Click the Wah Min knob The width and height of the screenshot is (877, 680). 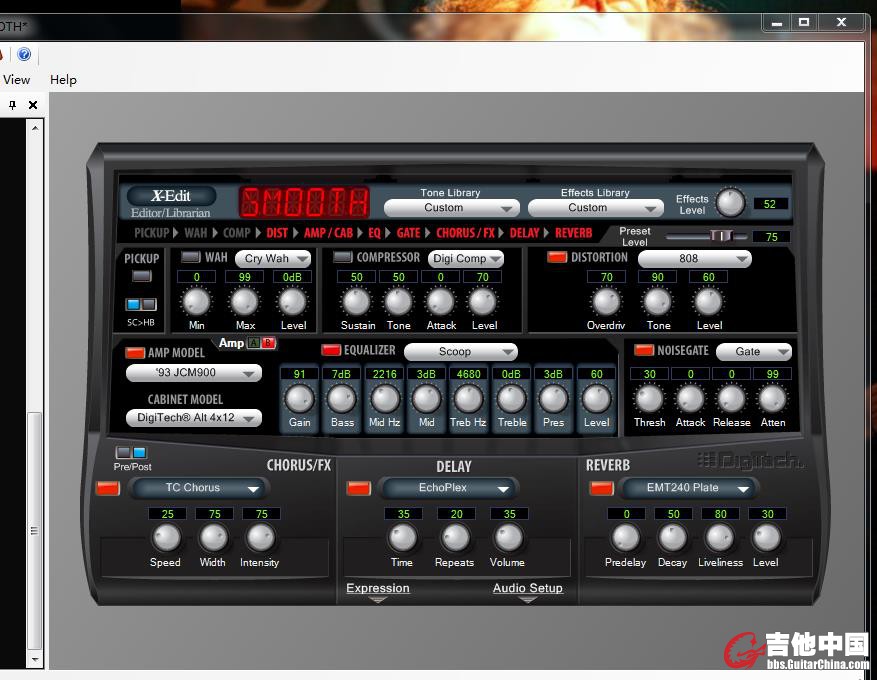point(196,302)
